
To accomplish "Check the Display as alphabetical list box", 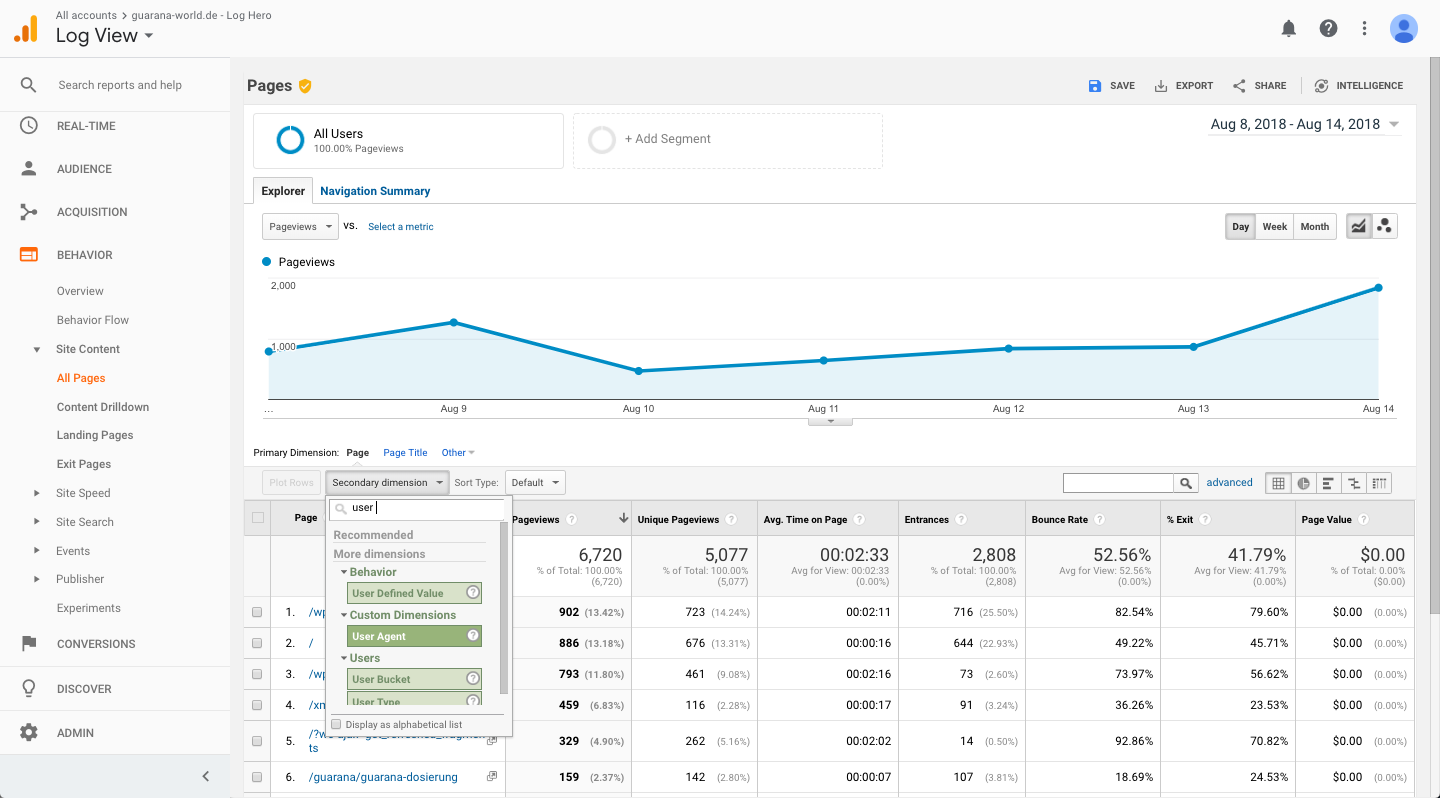I will [337, 724].
